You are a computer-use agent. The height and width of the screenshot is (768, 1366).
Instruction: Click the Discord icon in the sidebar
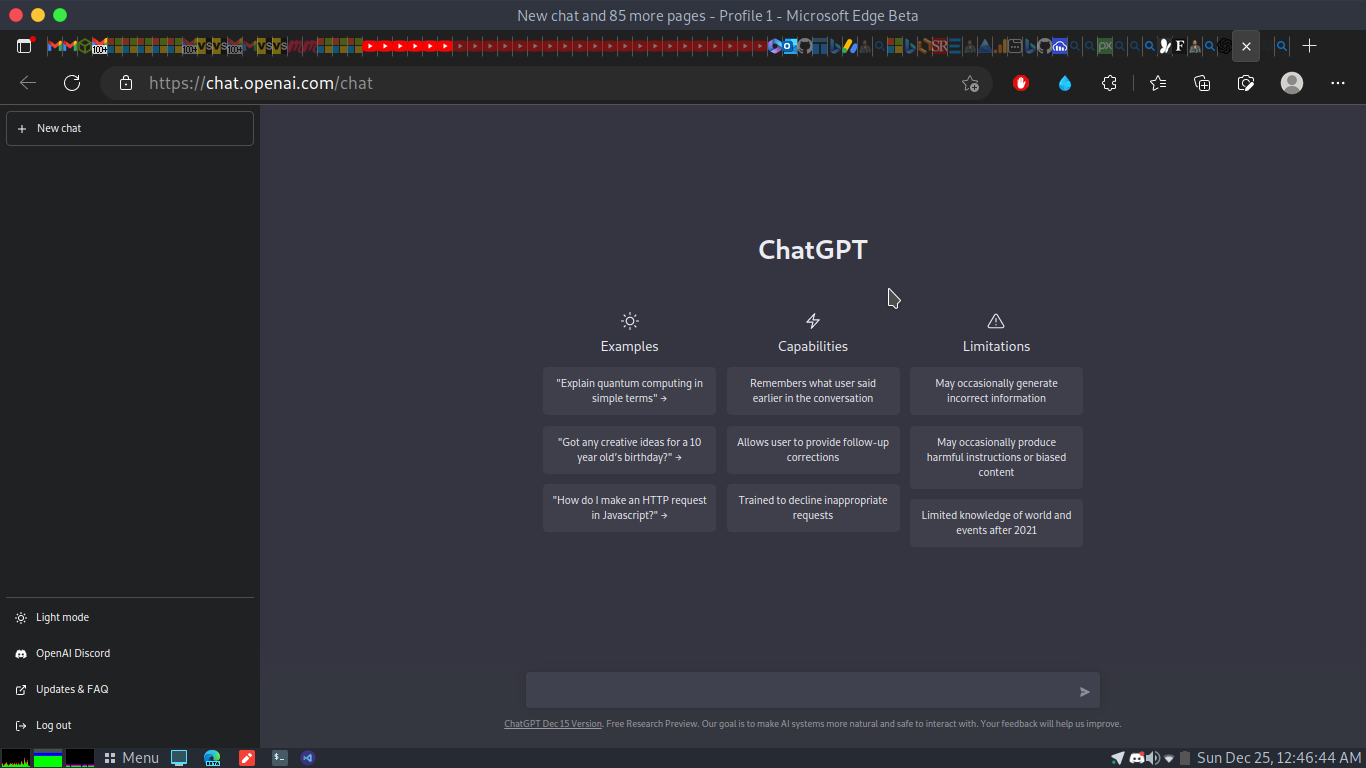coord(21,654)
